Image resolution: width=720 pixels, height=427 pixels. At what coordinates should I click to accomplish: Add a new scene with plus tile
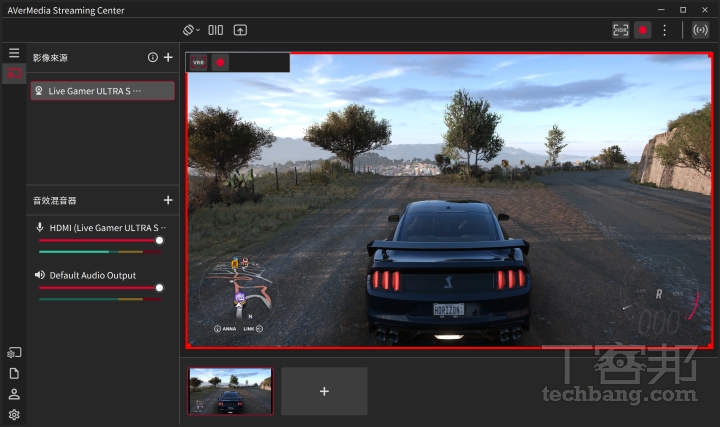[x=324, y=391]
